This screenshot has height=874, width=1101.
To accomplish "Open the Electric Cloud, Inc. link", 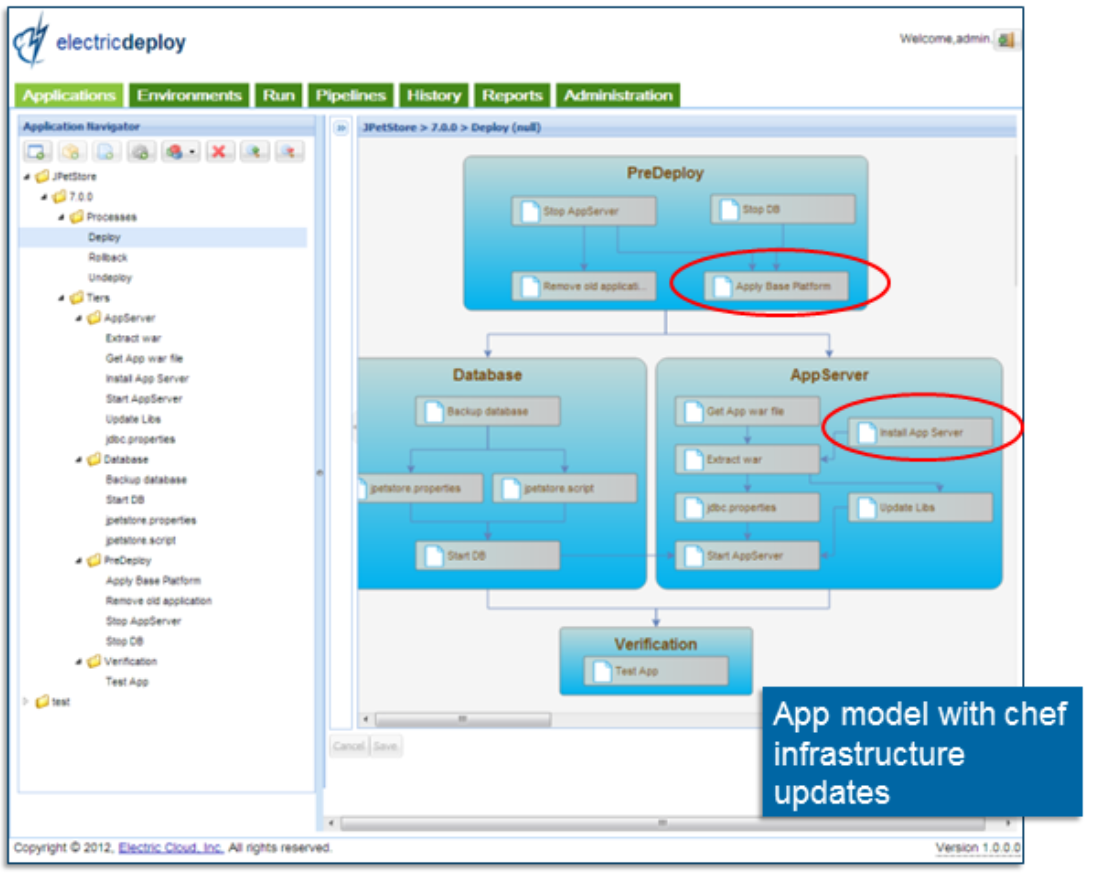I will 171,847.
